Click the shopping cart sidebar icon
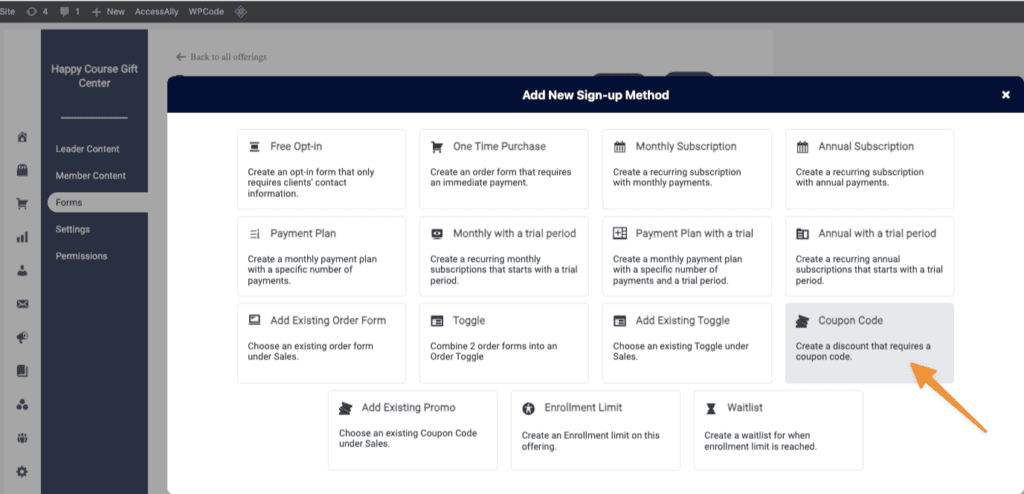Viewport: 1024px width, 494px height. [22, 204]
